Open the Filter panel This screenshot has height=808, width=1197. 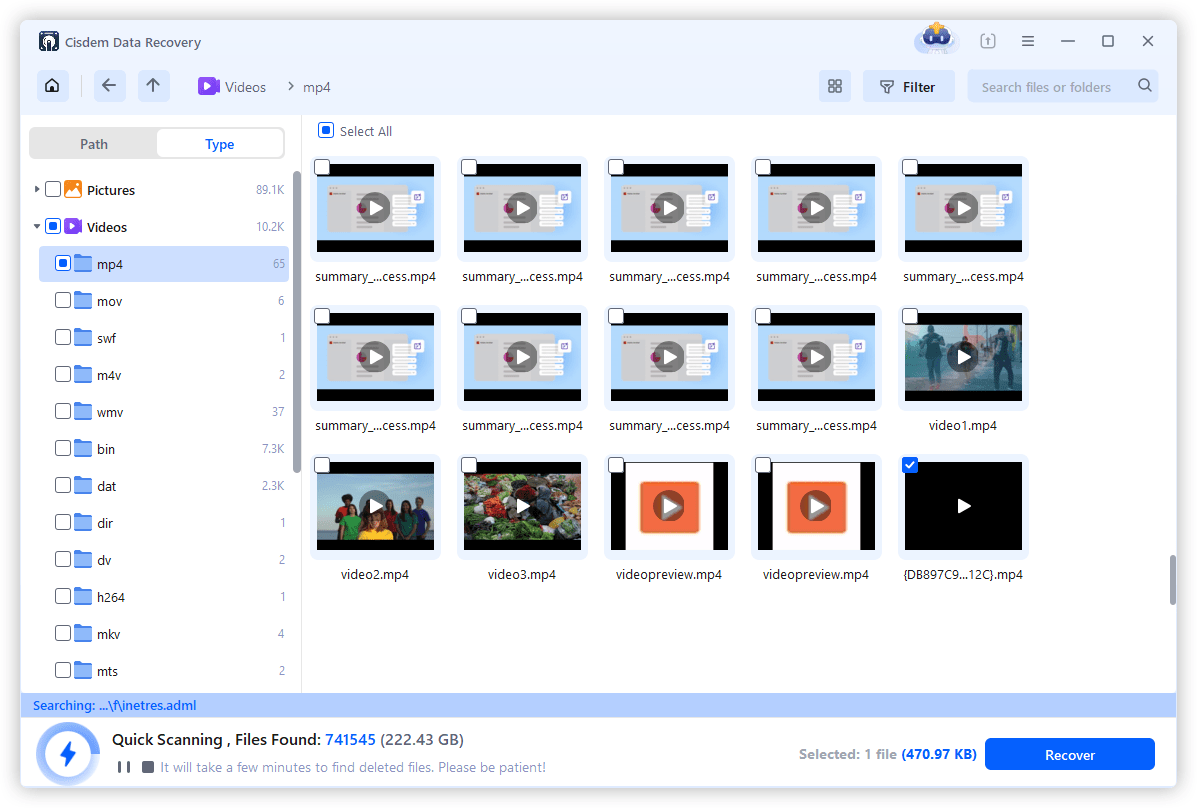[908, 86]
